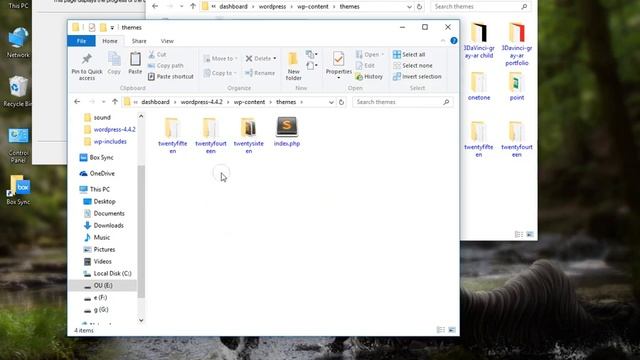Select 3DaVinci-gray-ar child folder in back window
This screenshot has width=640, height=360.
[x=479, y=41]
